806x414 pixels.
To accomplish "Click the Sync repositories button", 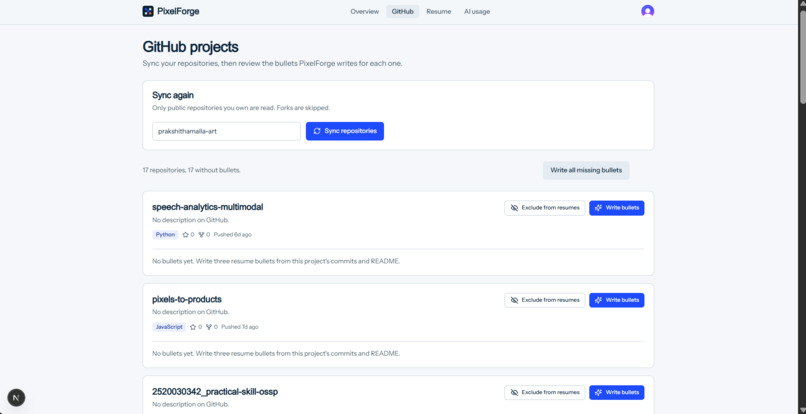I will point(345,131).
